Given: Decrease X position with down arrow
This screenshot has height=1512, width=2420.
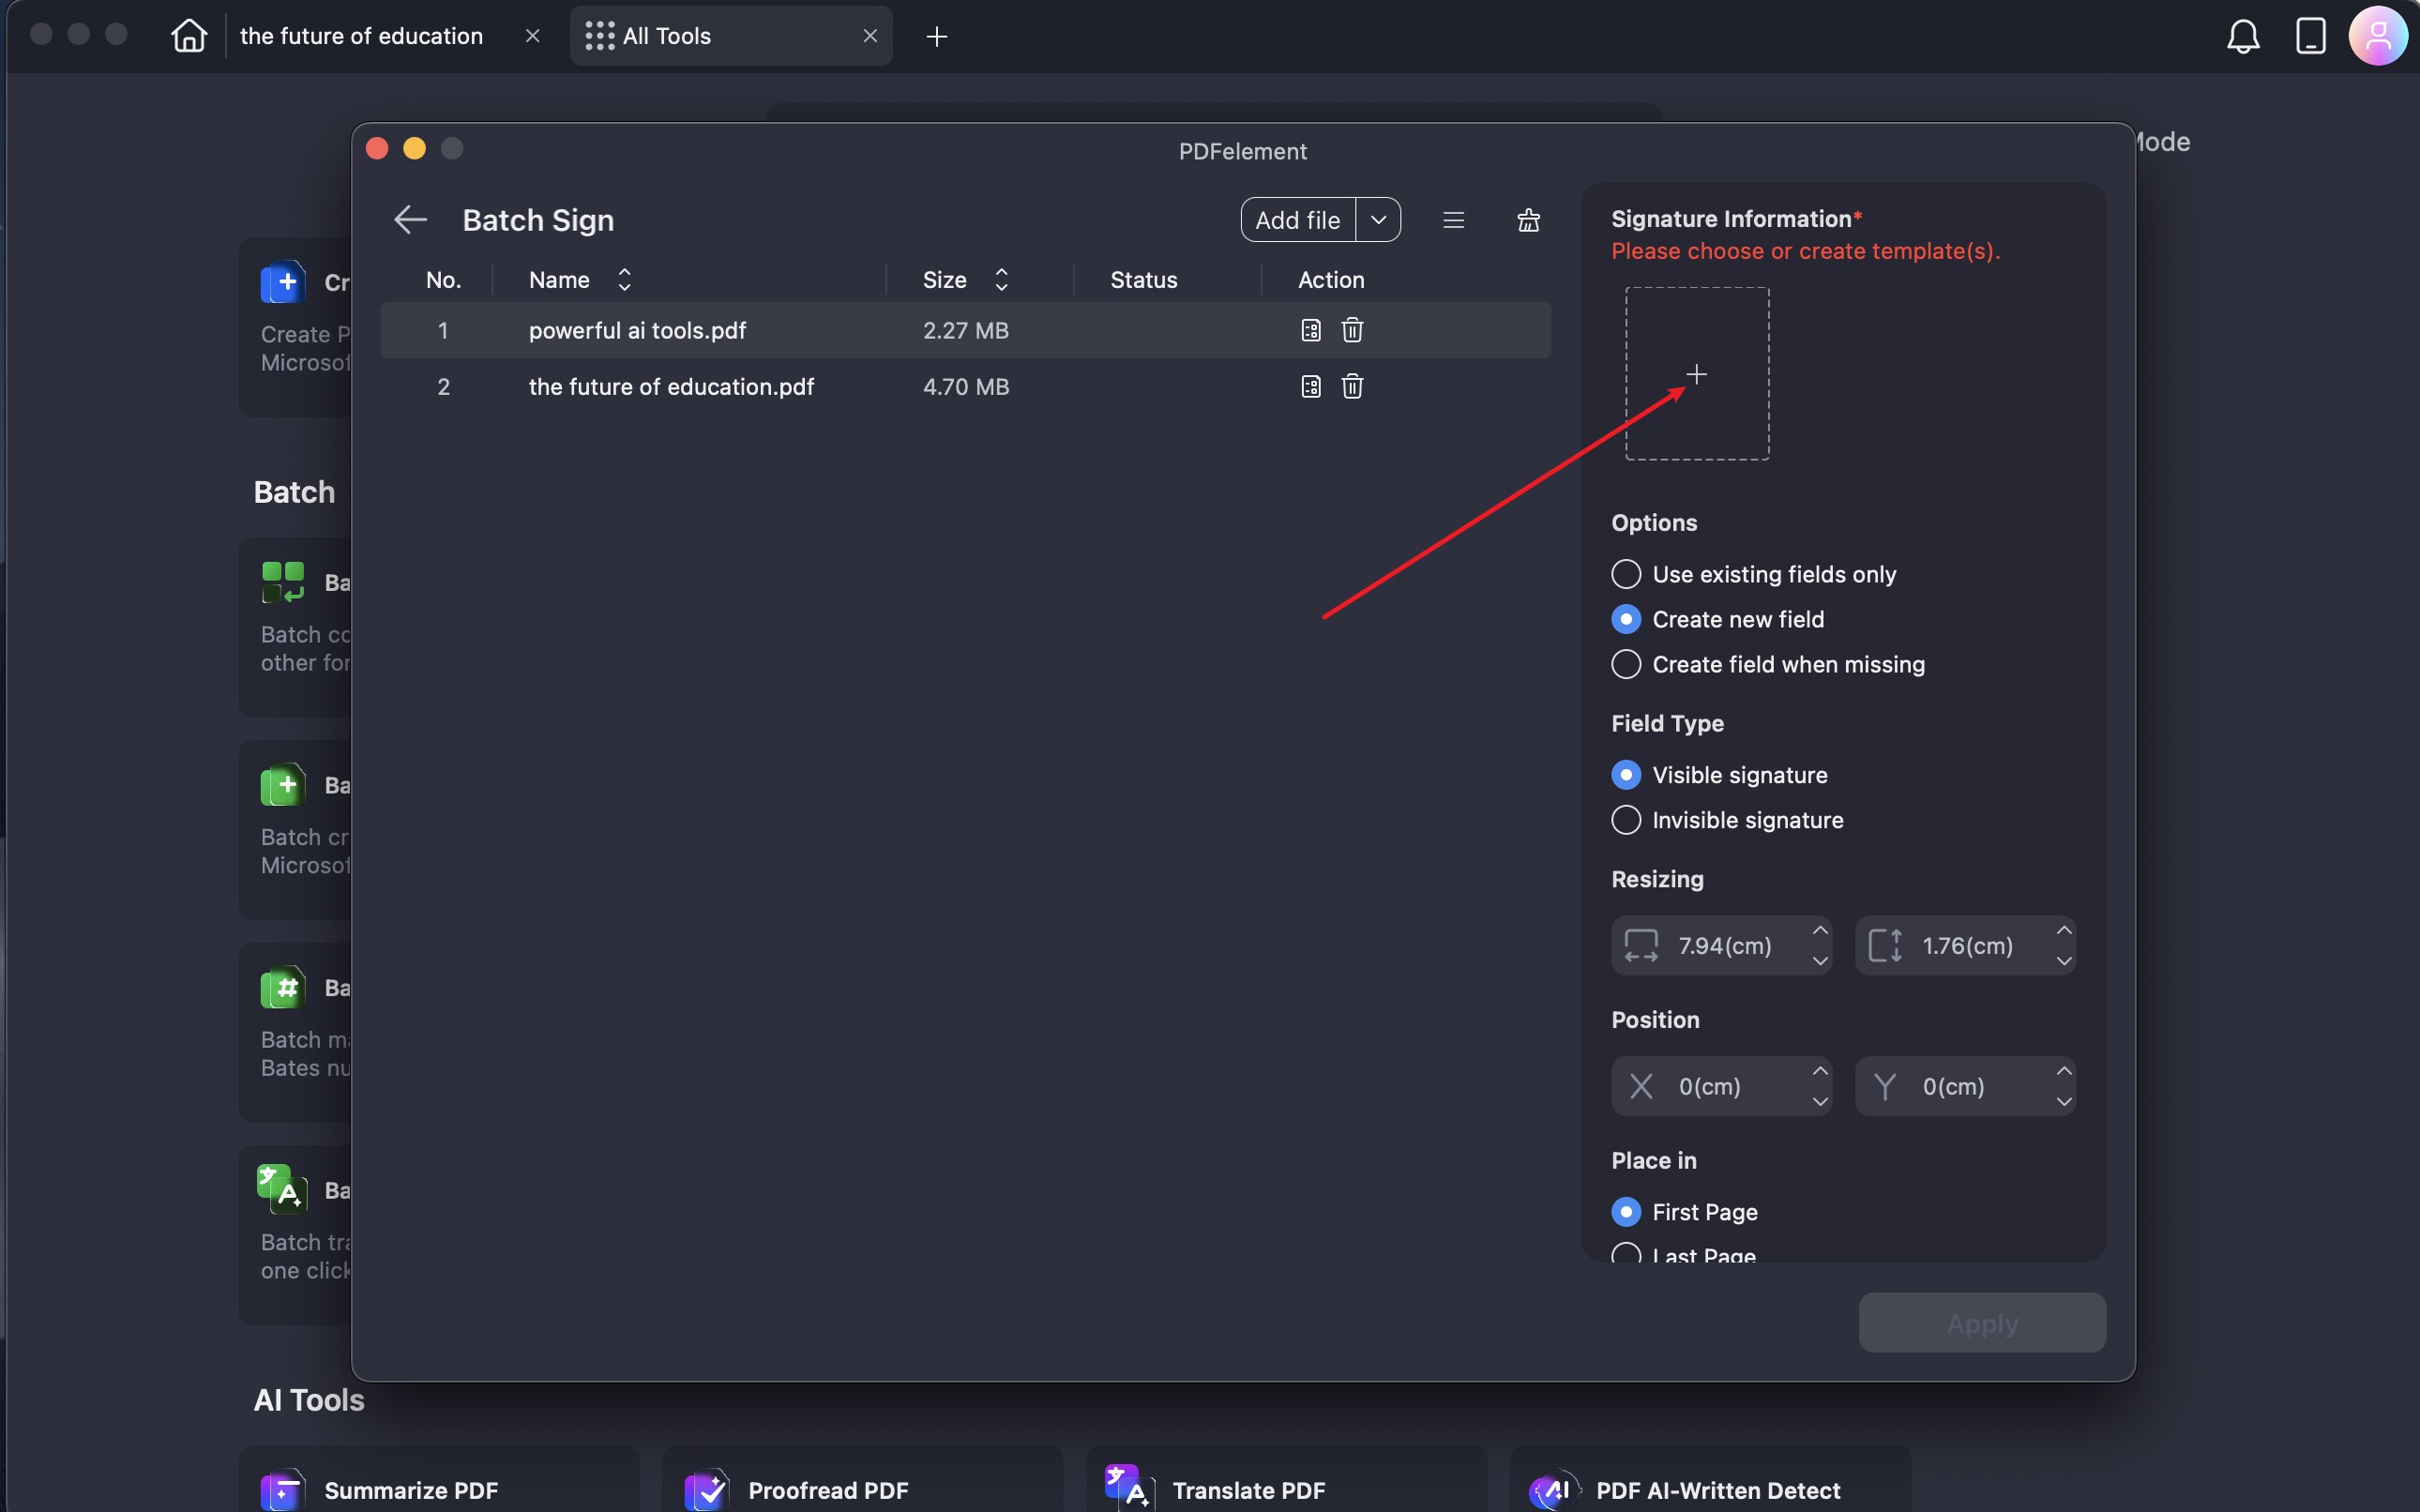Looking at the screenshot, I should click(1820, 1102).
